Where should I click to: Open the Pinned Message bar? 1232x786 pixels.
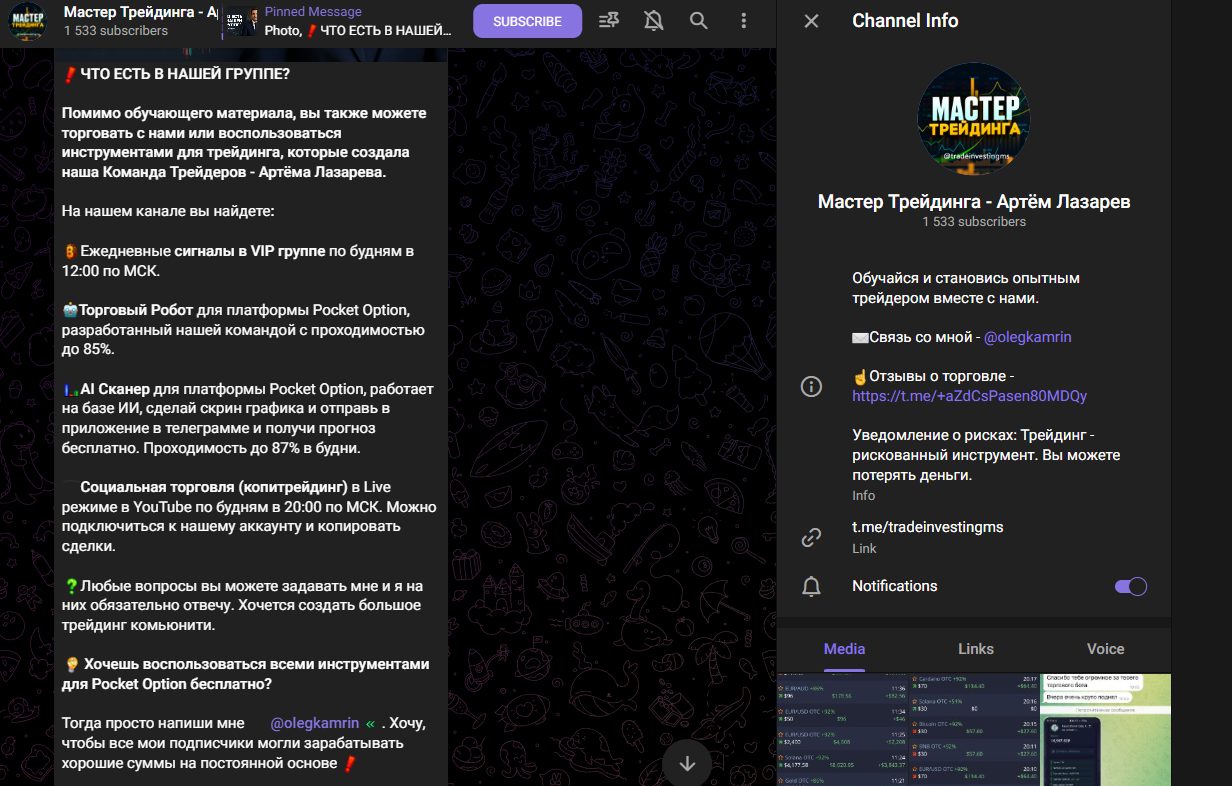tap(341, 21)
